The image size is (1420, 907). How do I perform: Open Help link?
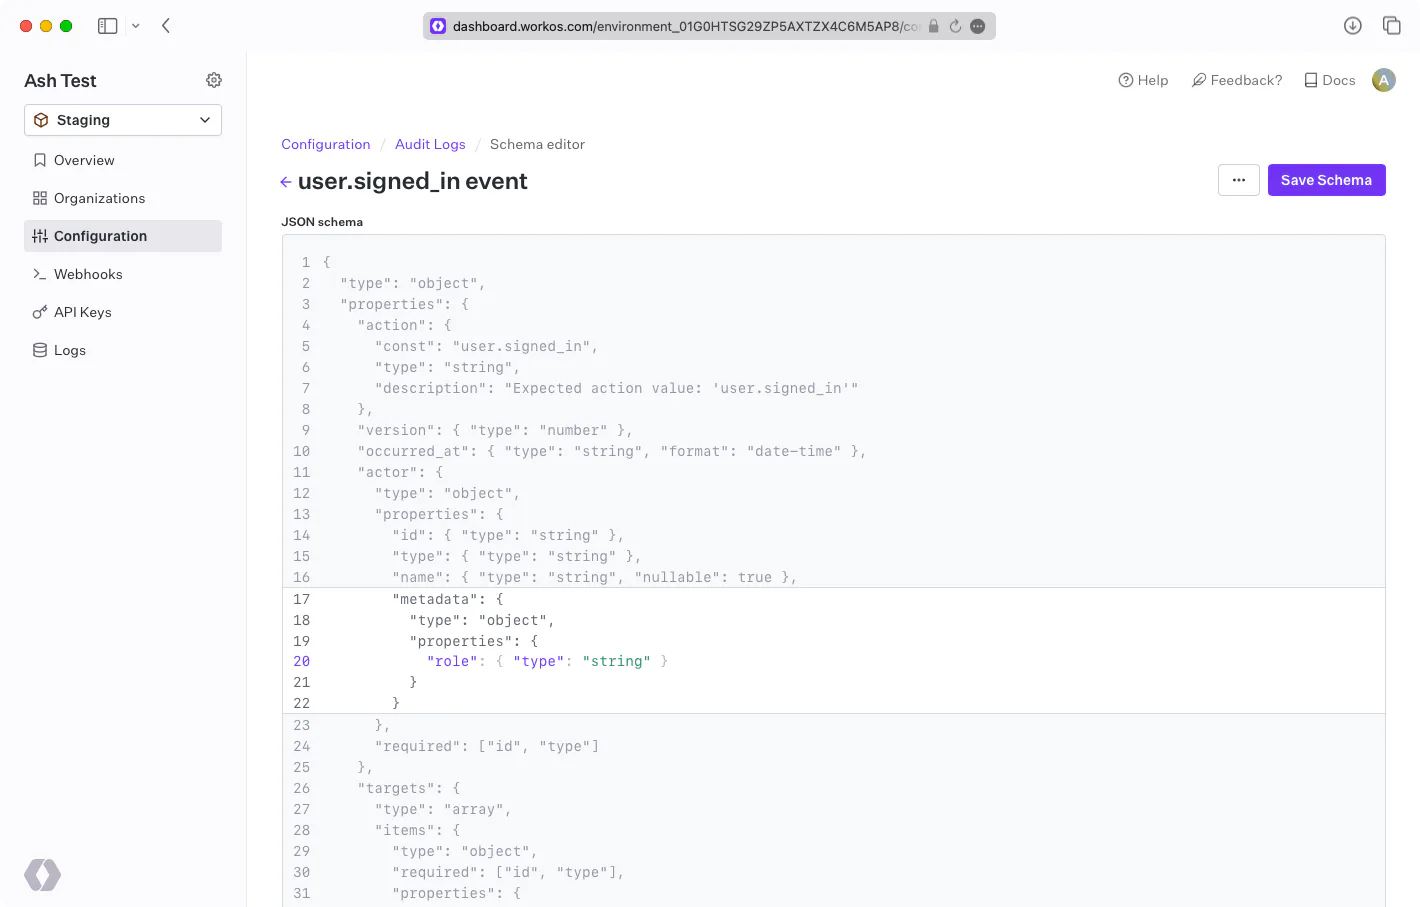click(x=1143, y=80)
